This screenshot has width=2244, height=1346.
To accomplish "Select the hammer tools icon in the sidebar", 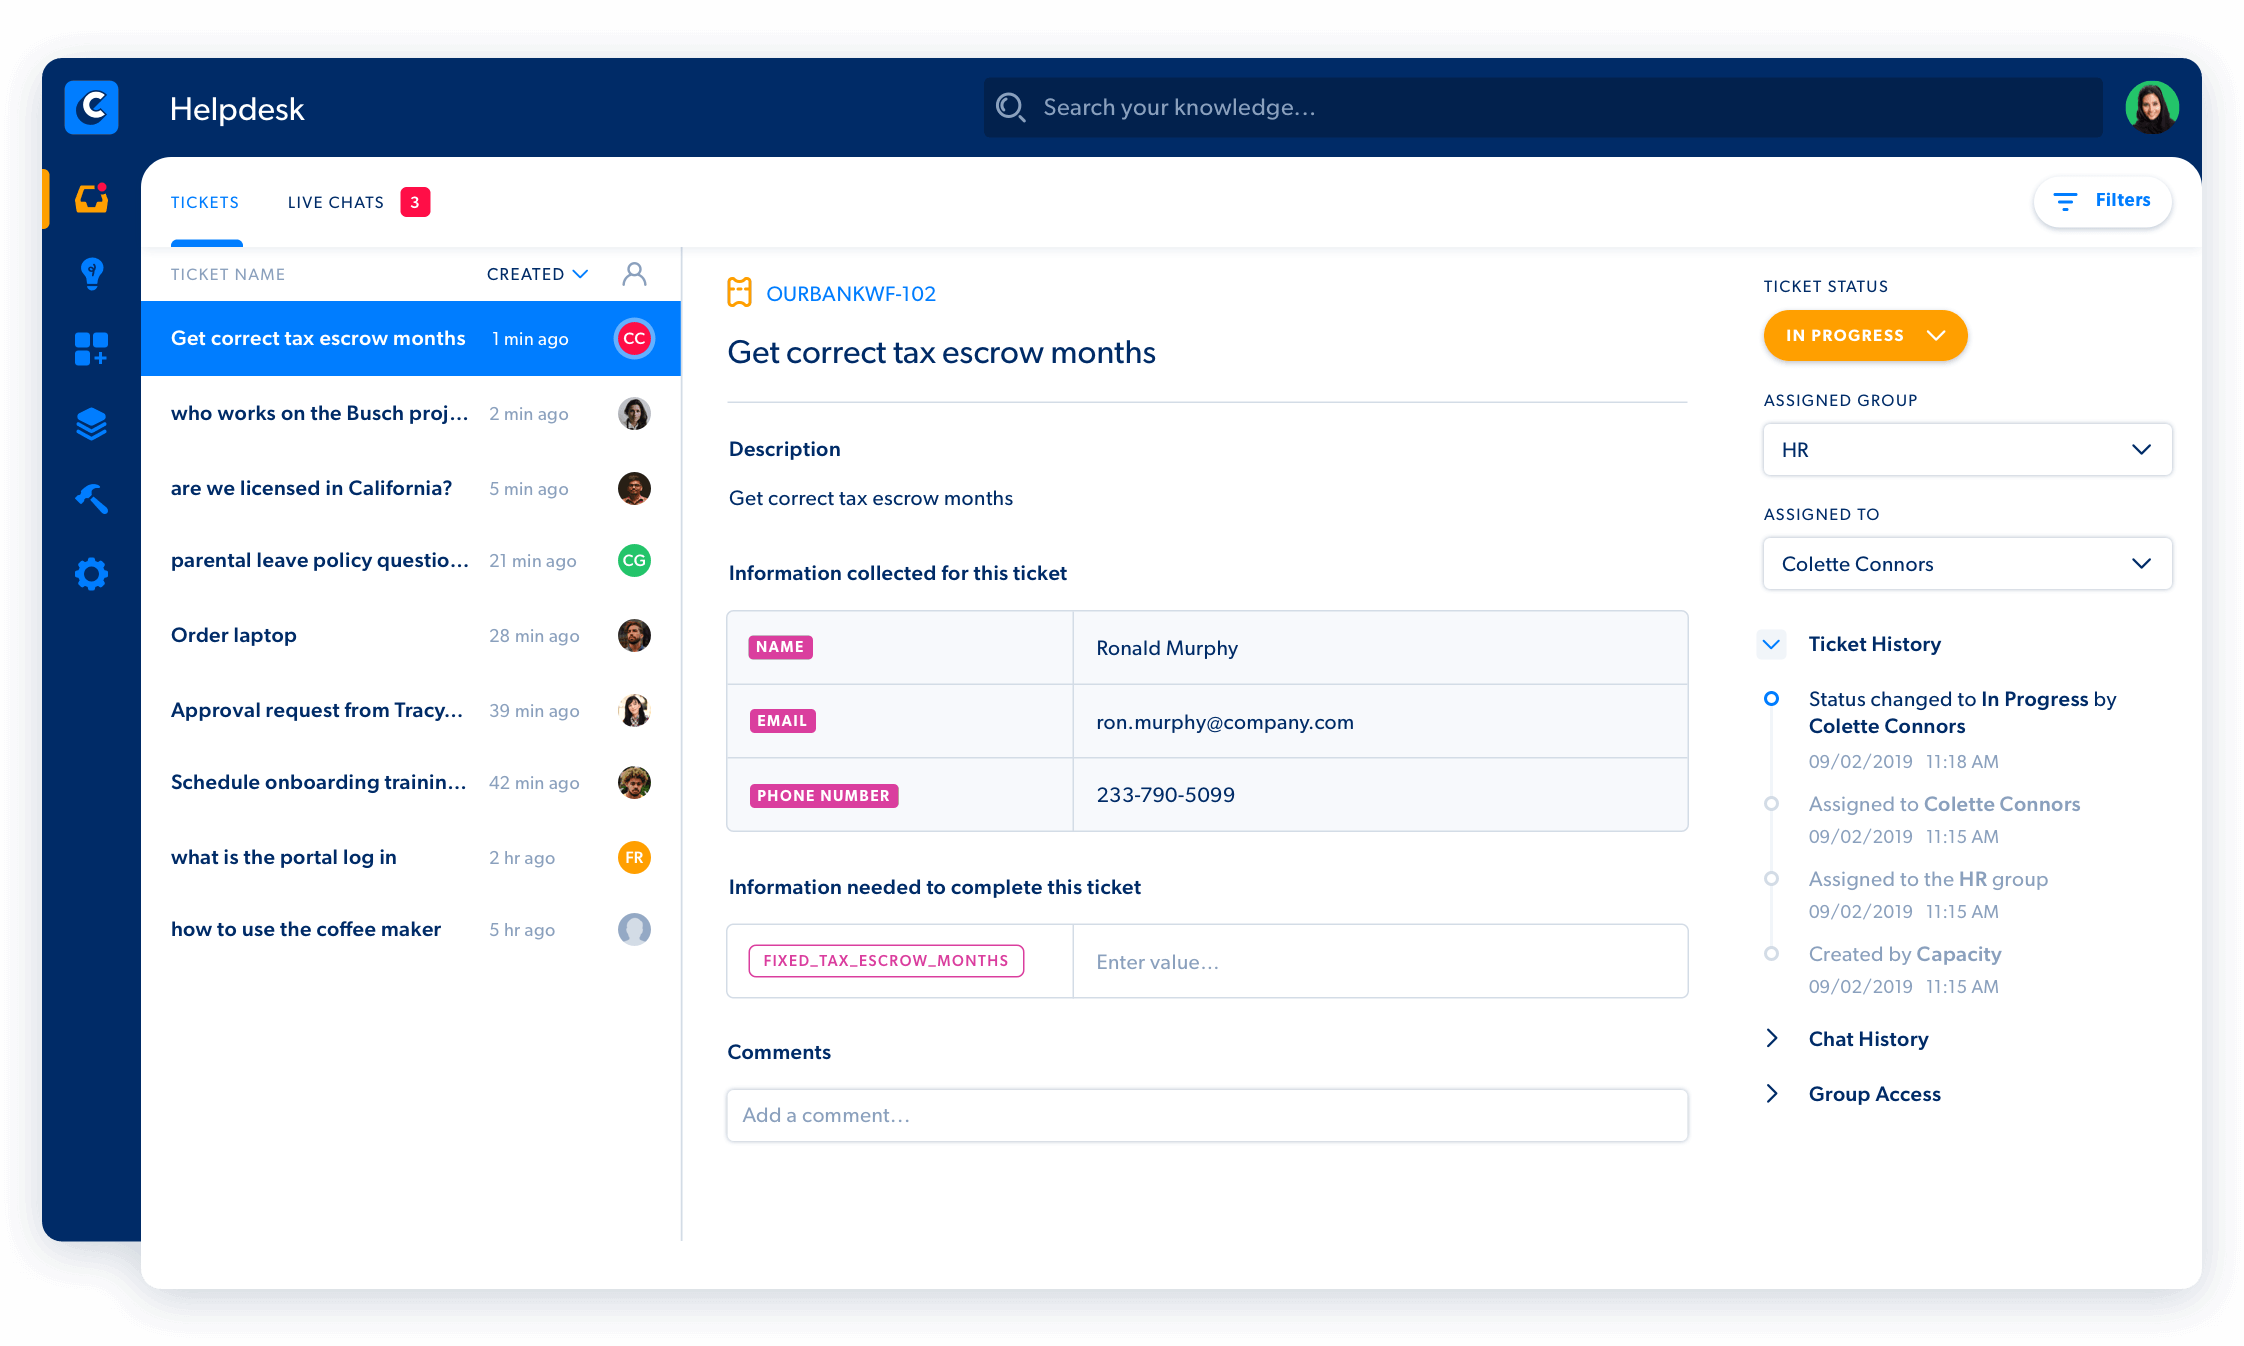I will pyautogui.click(x=91, y=498).
